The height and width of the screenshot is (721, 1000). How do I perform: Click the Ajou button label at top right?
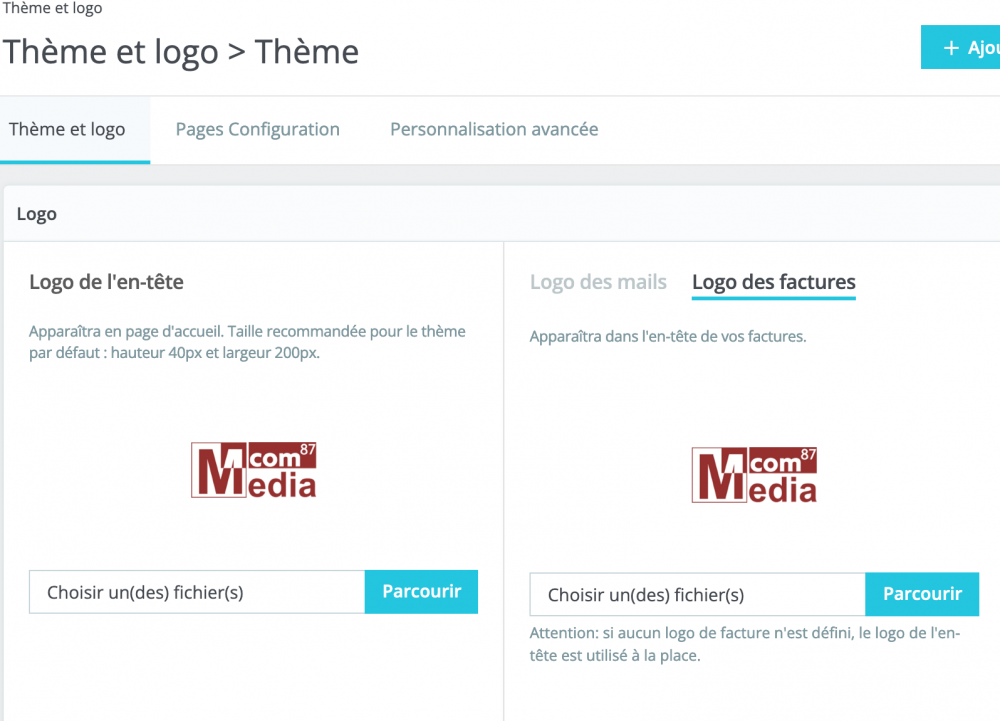click(983, 48)
